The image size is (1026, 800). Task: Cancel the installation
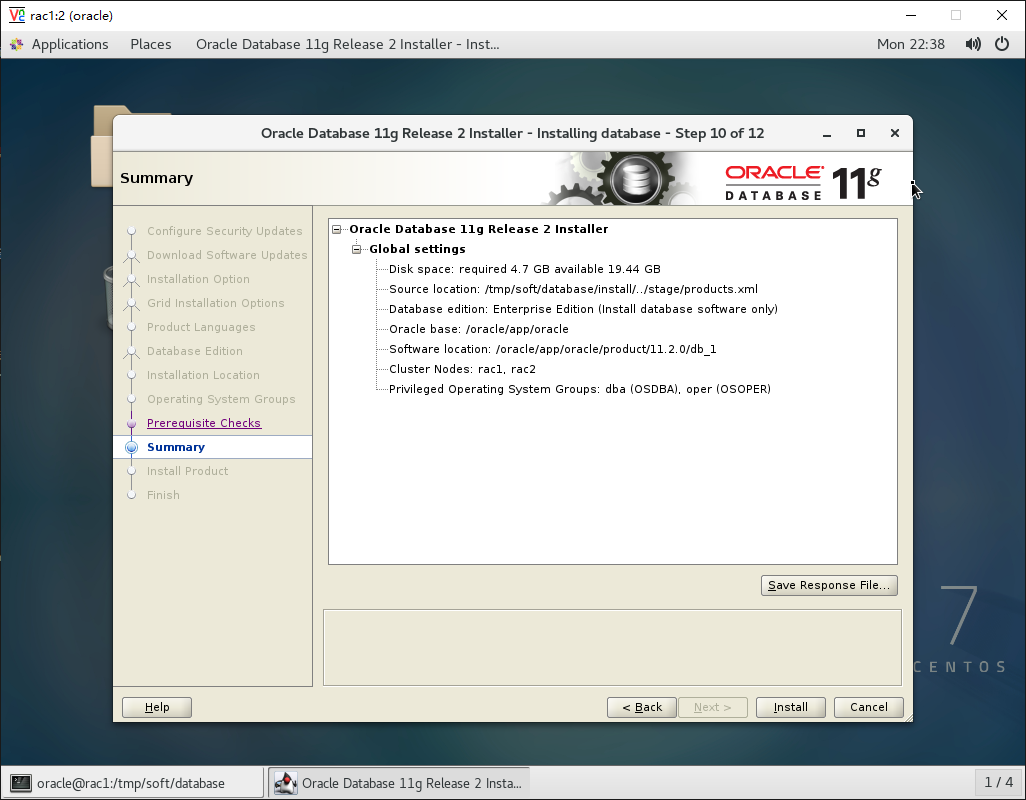click(x=868, y=707)
